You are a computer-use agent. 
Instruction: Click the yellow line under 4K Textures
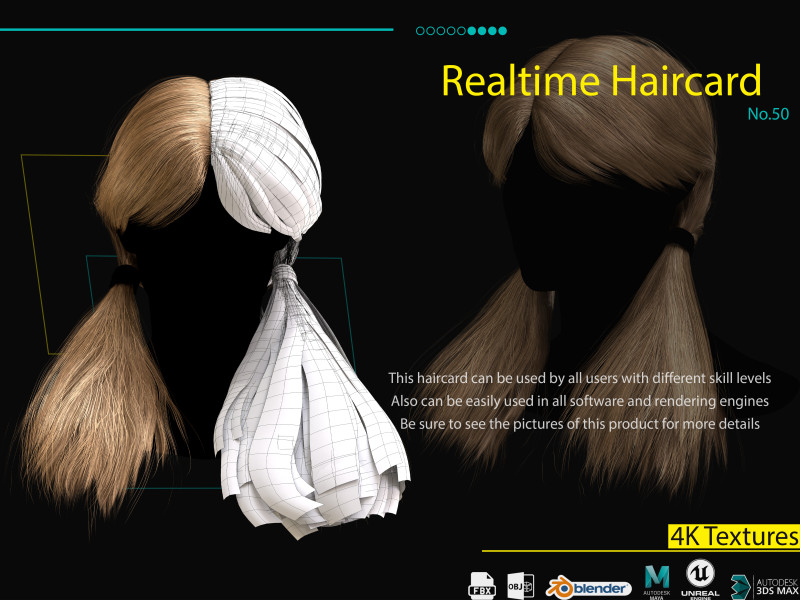(640, 551)
